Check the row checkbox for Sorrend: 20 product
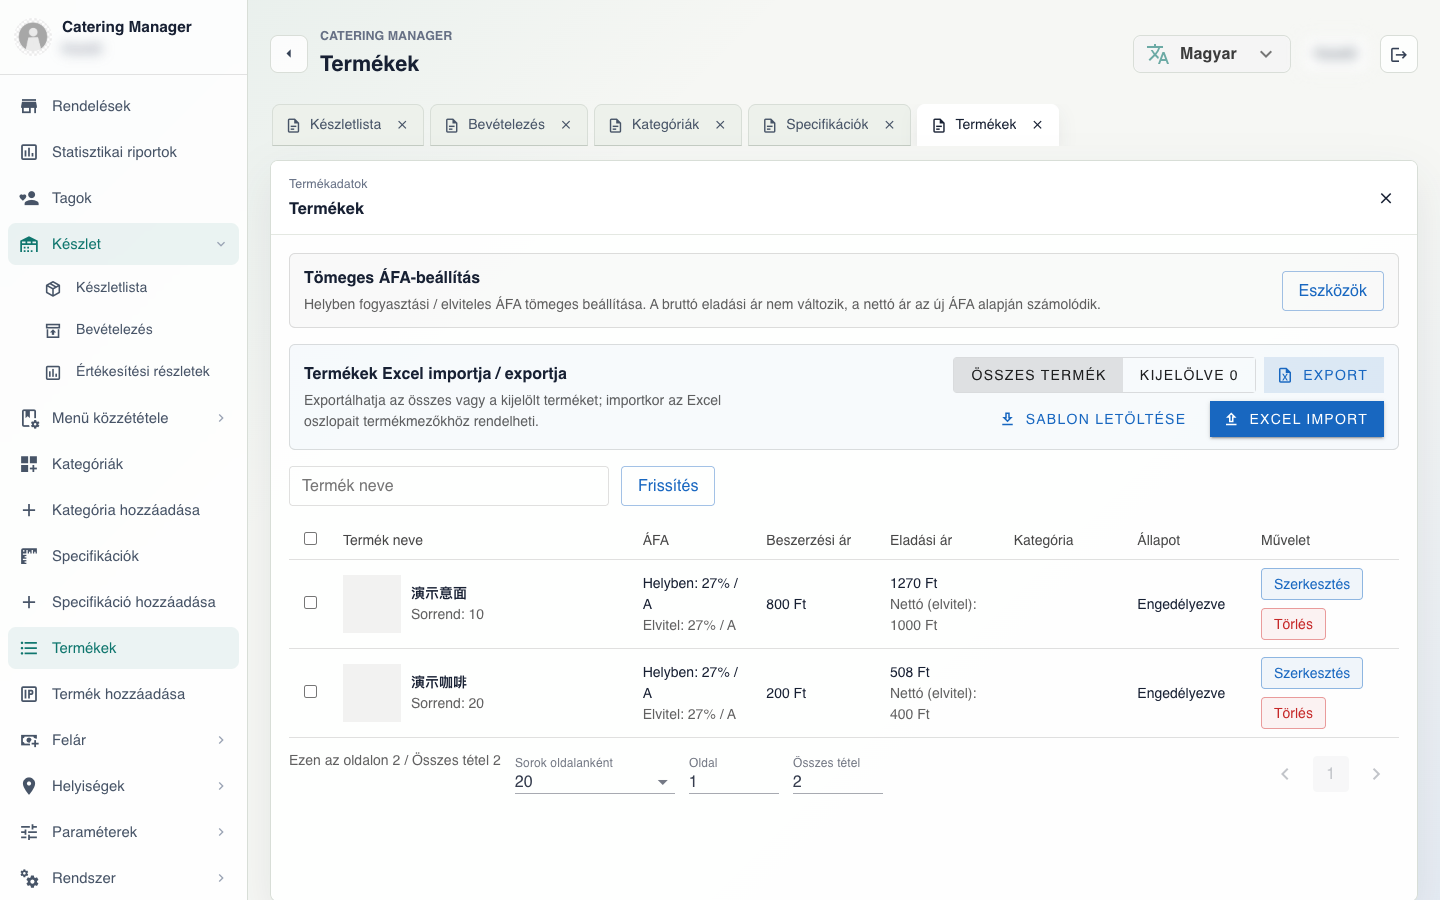Viewport: 1440px width, 900px height. (x=310, y=692)
